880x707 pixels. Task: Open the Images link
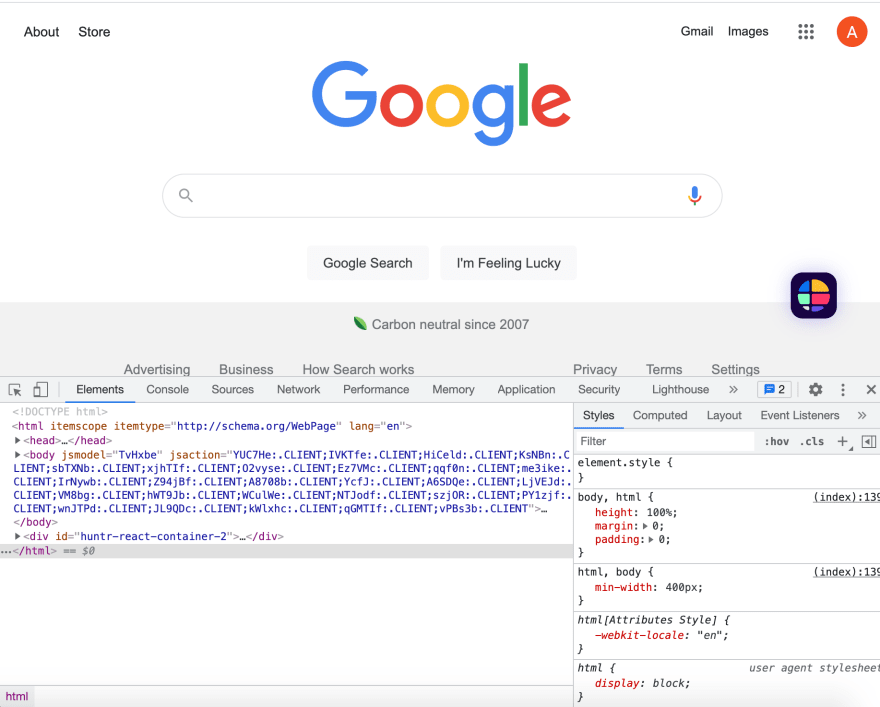pos(748,31)
